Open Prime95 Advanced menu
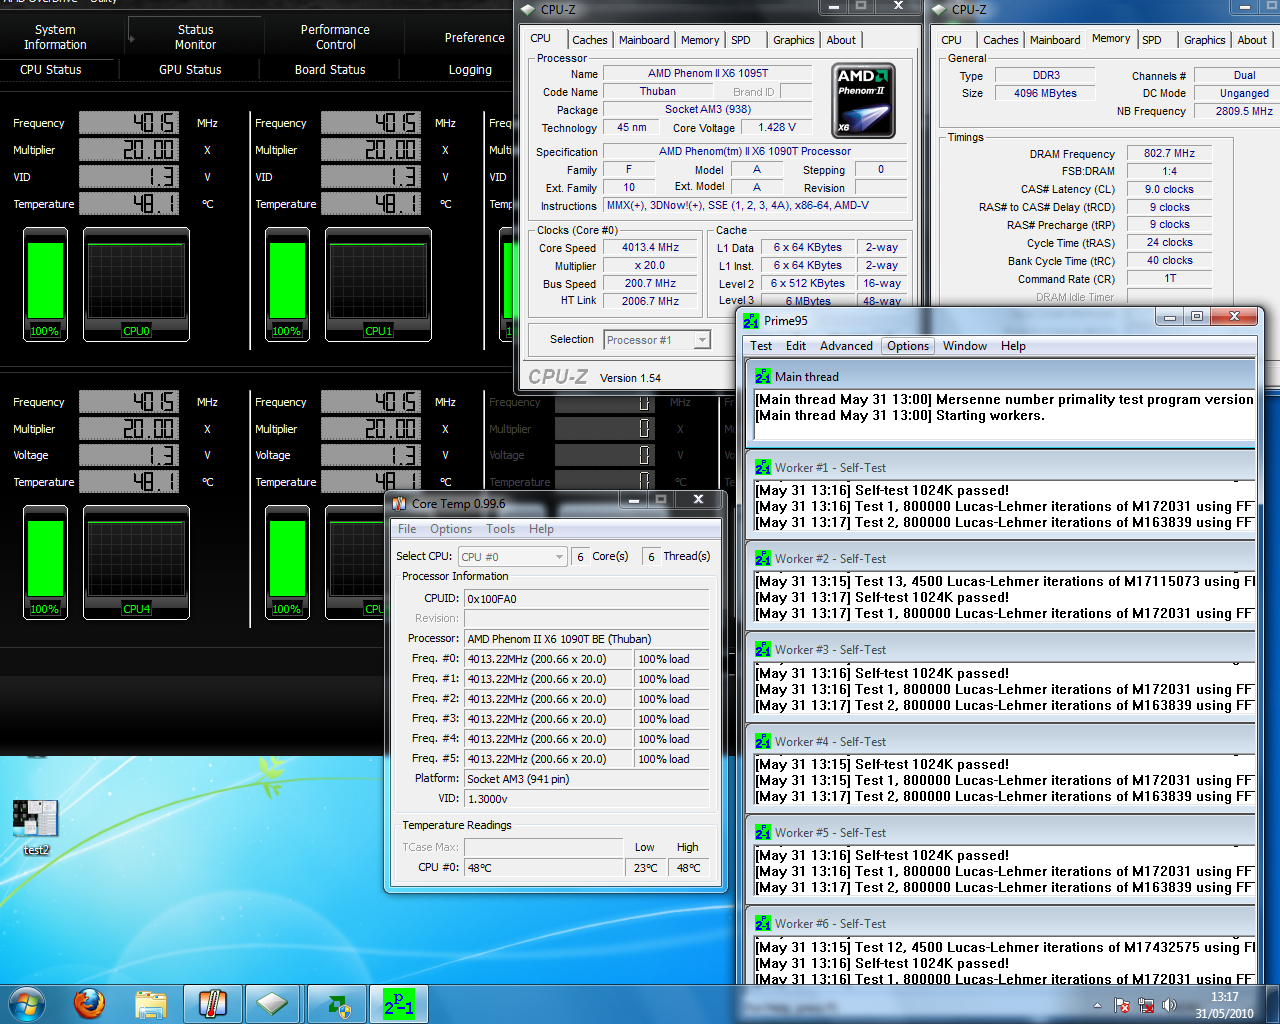1280x1024 pixels. (x=846, y=346)
